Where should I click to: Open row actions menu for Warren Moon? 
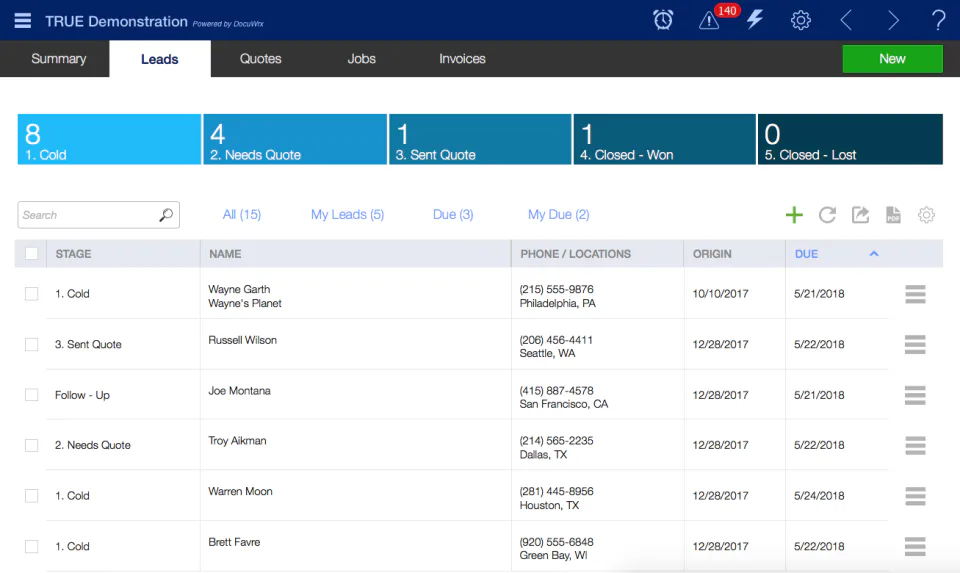915,496
